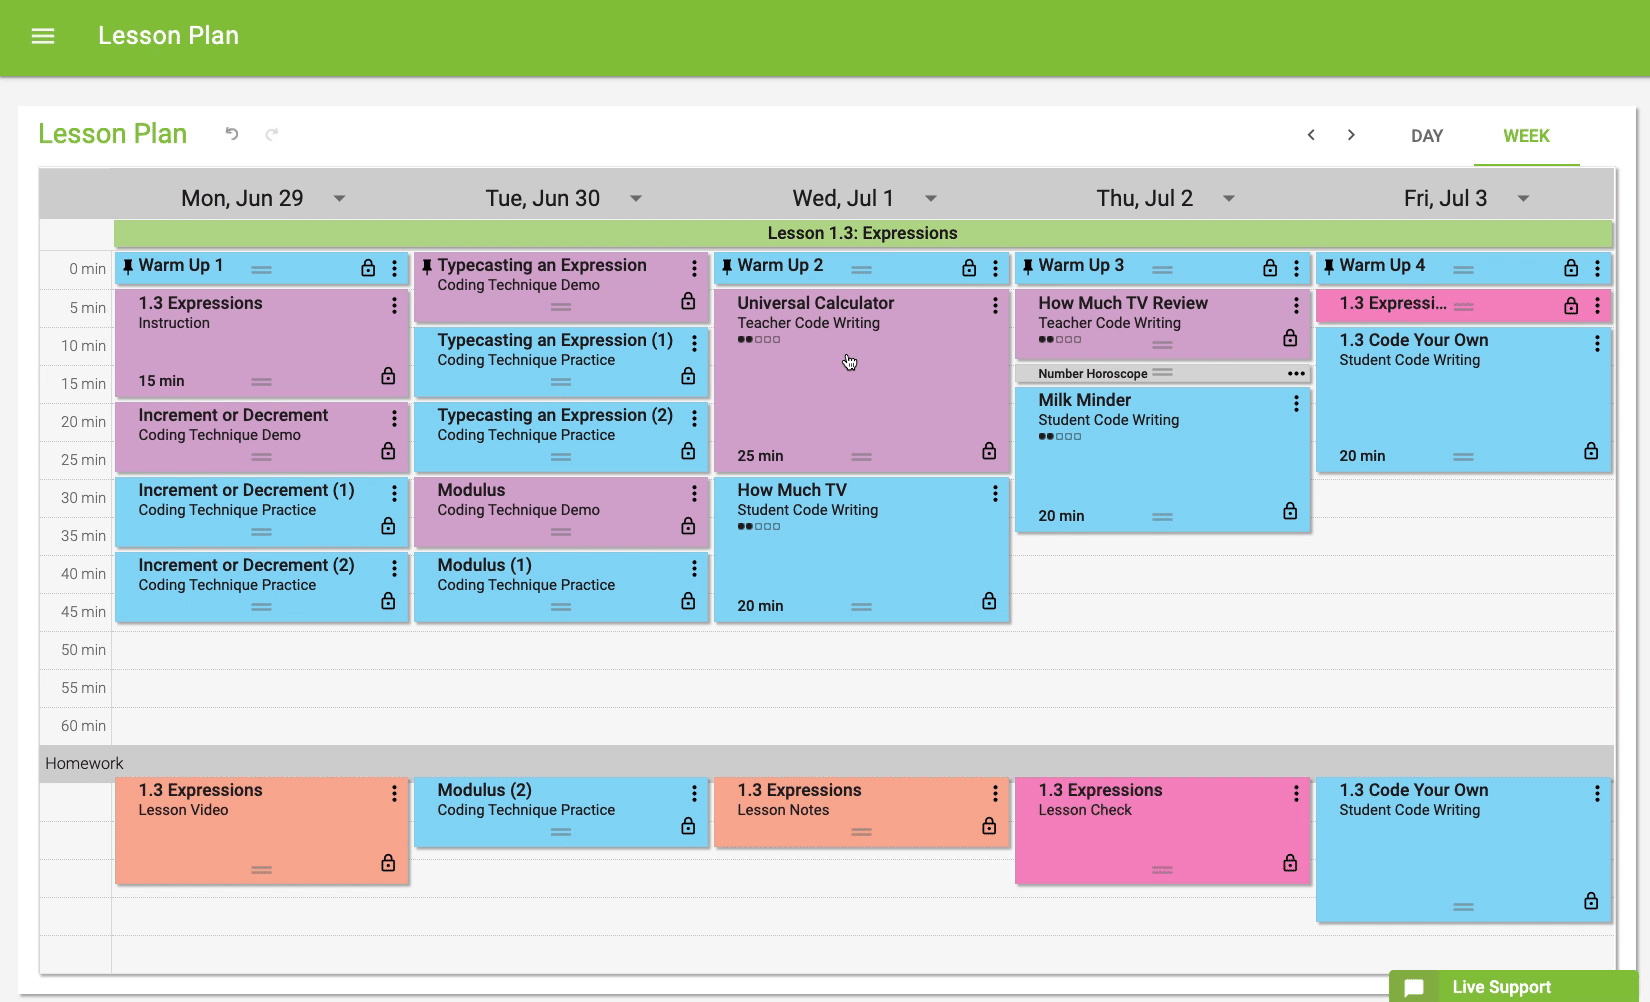The width and height of the screenshot is (1650, 1002).
Task: Open the hamburger navigation menu
Action: (x=43, y=36)
